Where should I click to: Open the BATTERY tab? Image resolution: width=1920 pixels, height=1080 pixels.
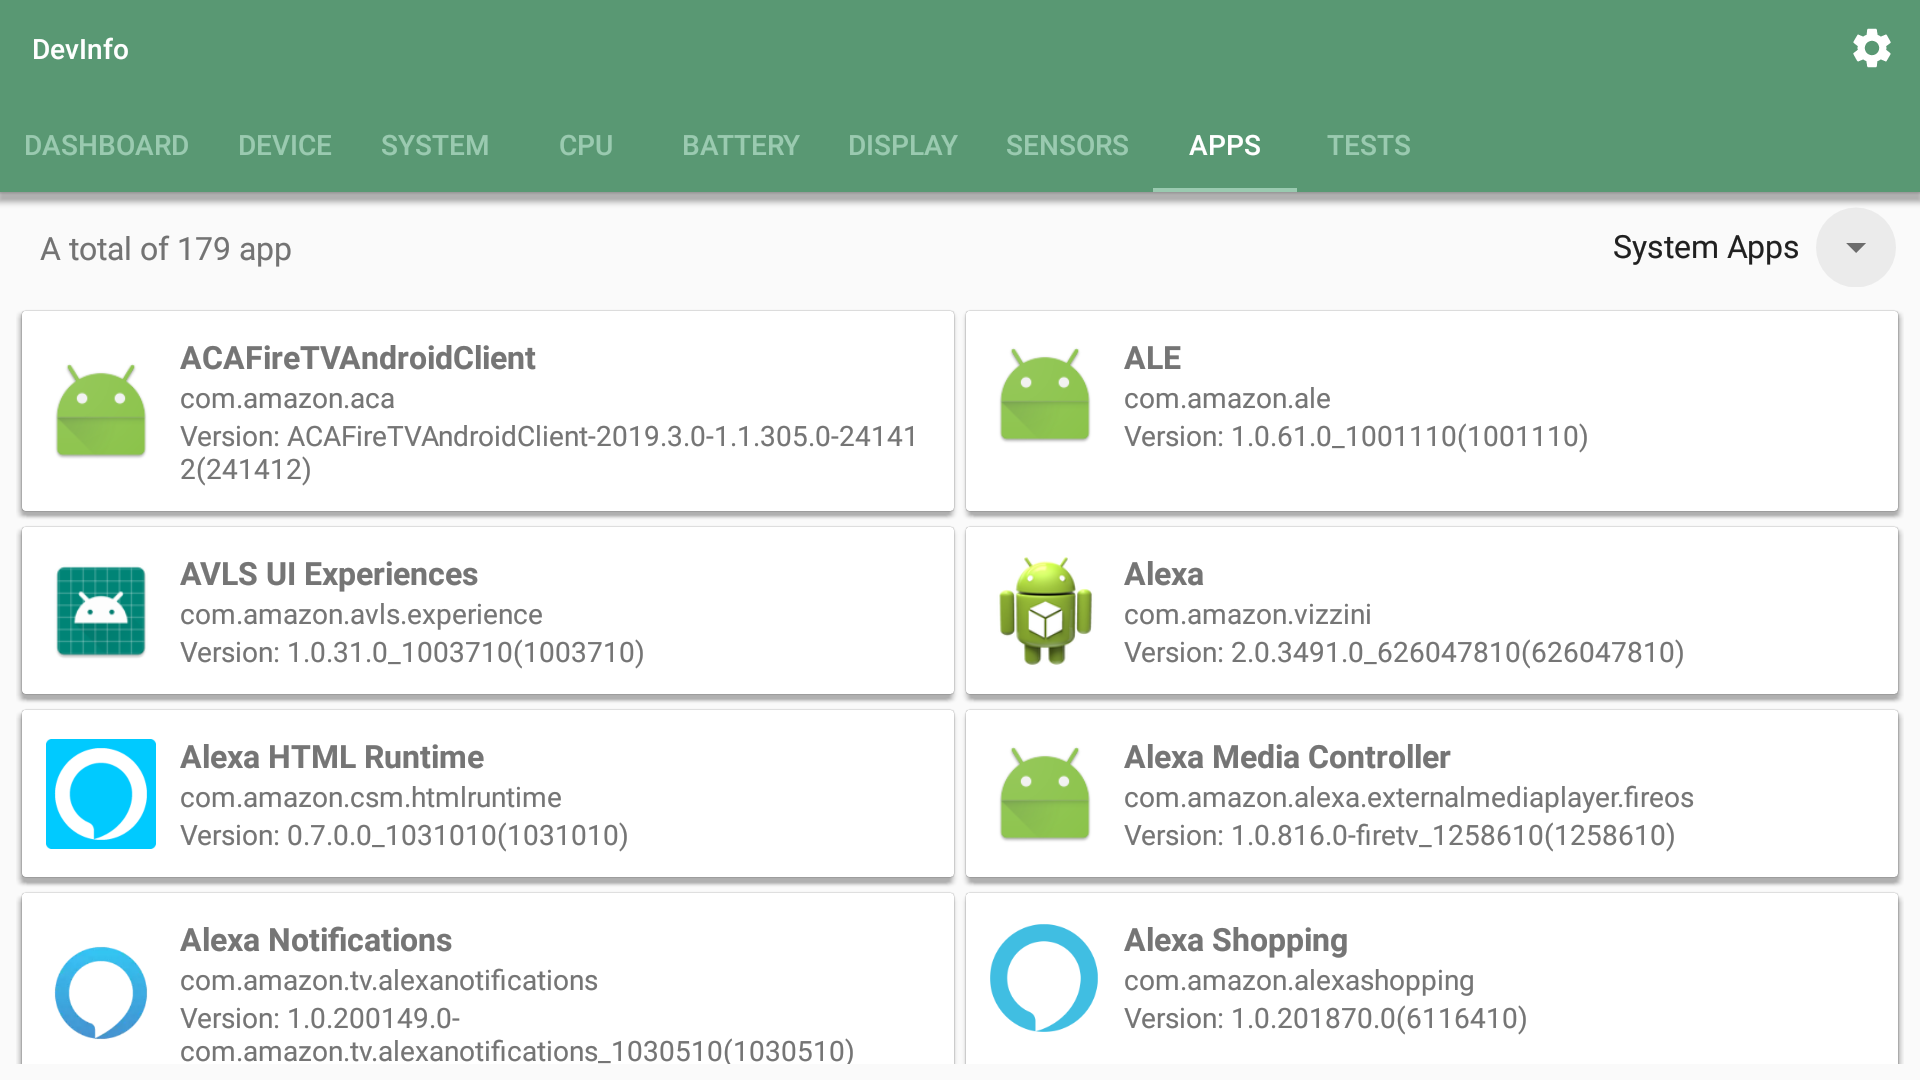pyautogui.click(x=740, y=145)
